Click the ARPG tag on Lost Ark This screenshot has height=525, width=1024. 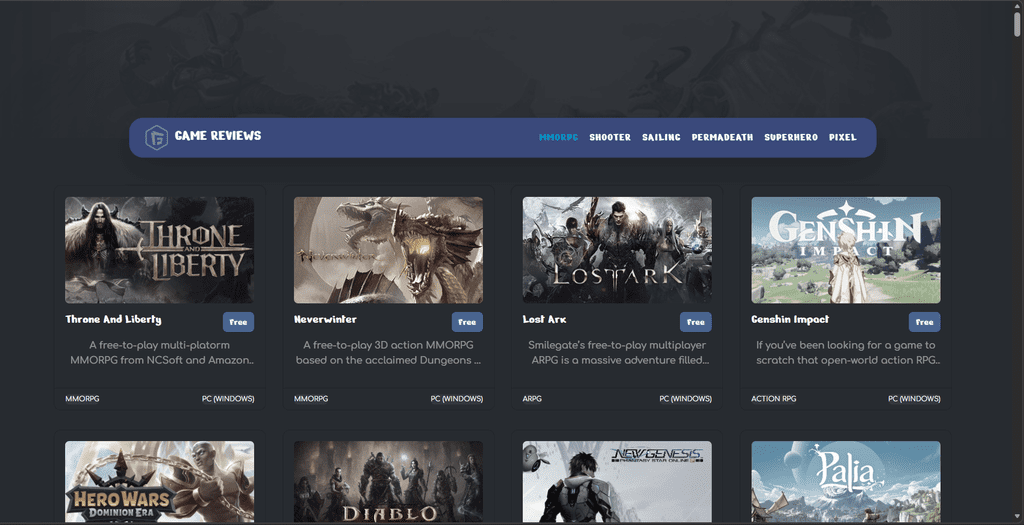tap(532, 398)
